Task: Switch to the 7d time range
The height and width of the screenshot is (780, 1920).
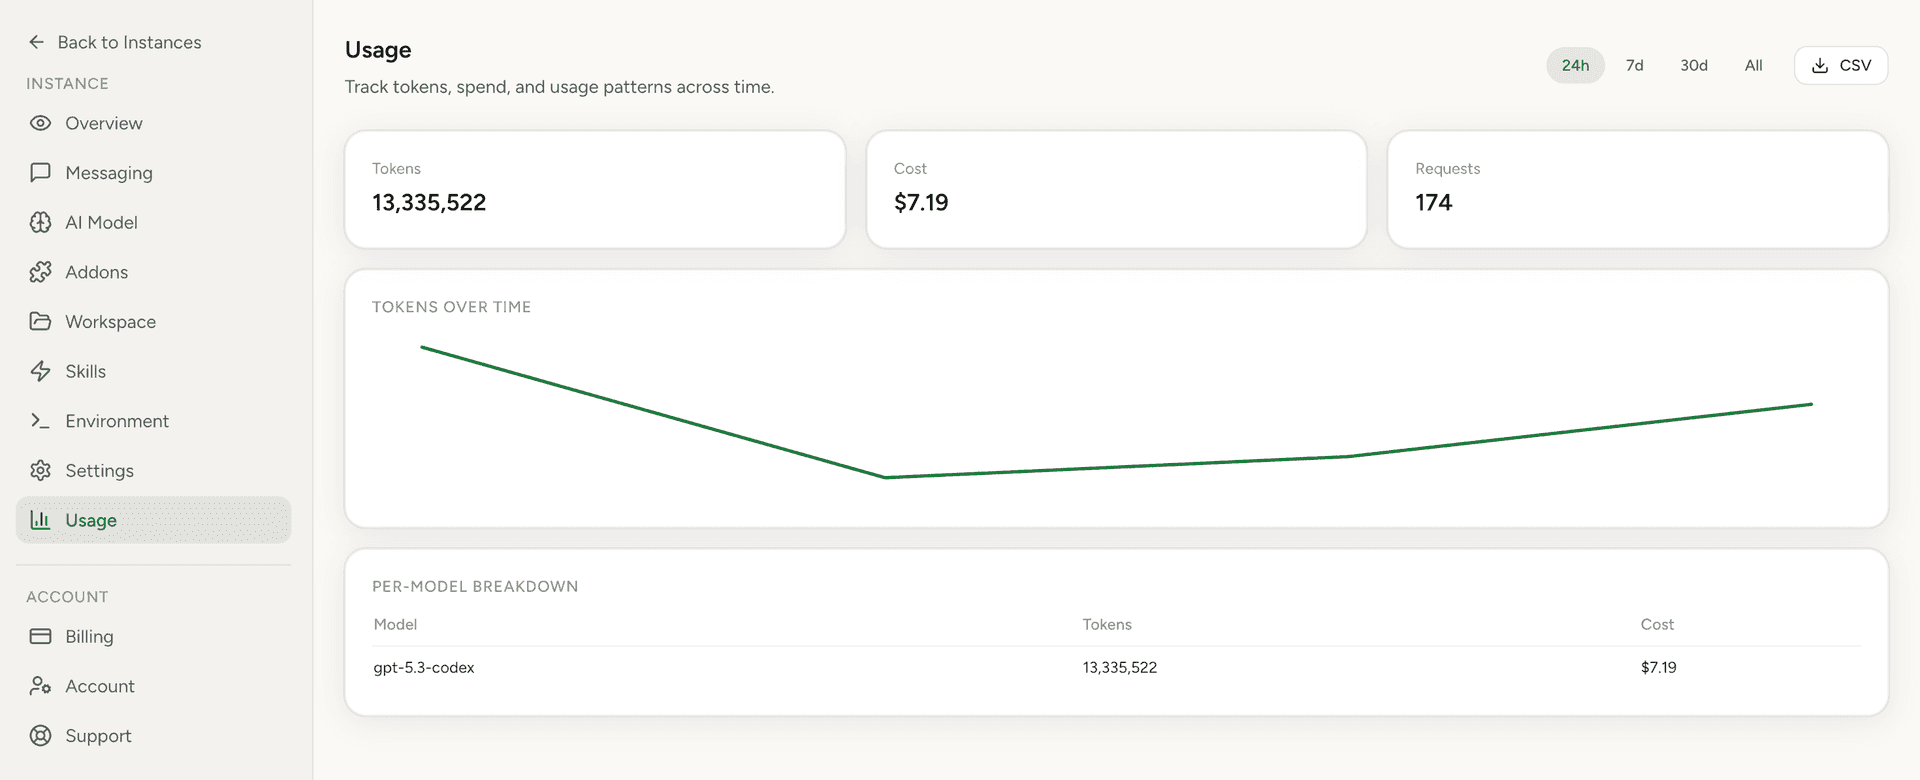Action: pyautogui.click(x=1634, y=65)
